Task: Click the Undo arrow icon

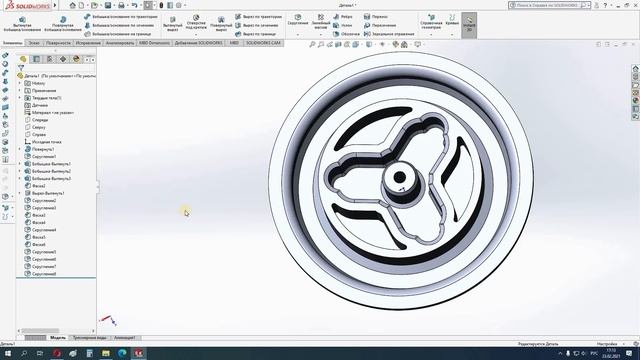Action: [x=134, y=5]
